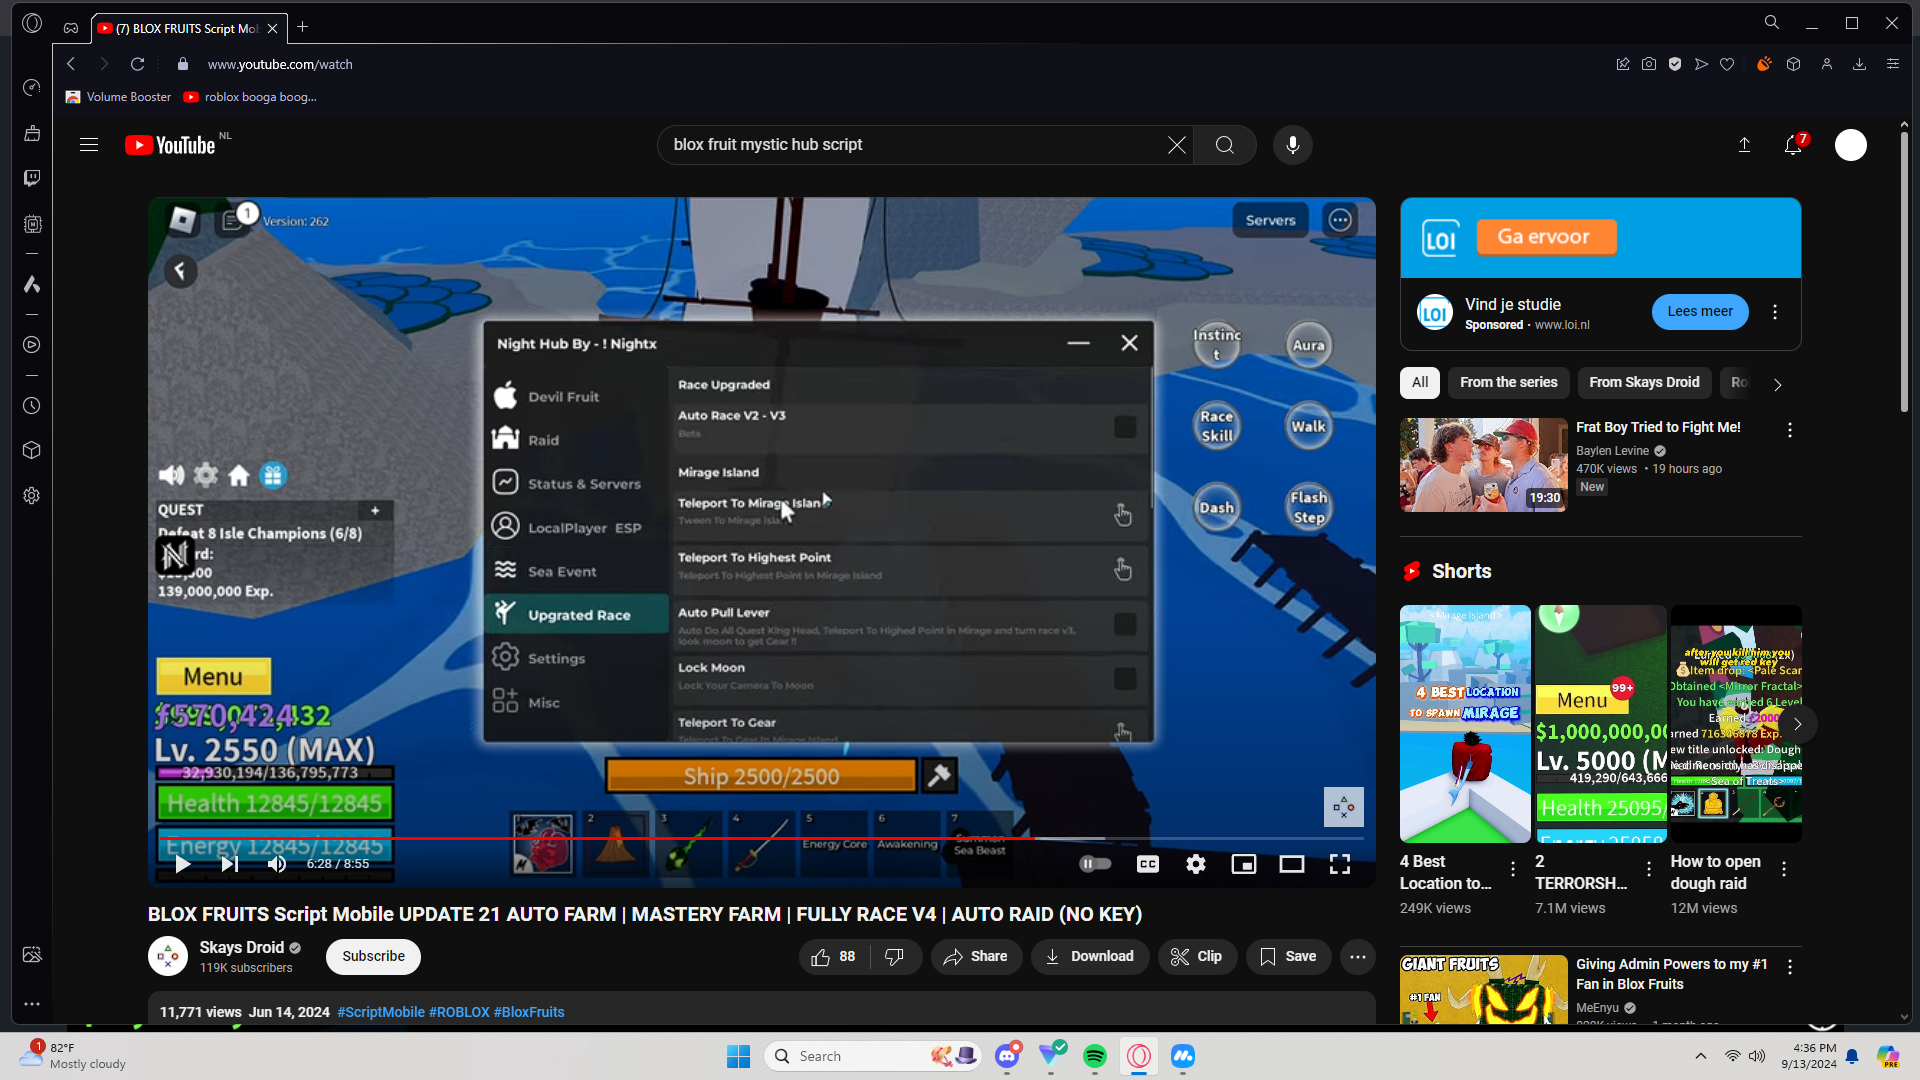Reload the page
Viewport: 1920px width, 1080px height.
point(138,64)
